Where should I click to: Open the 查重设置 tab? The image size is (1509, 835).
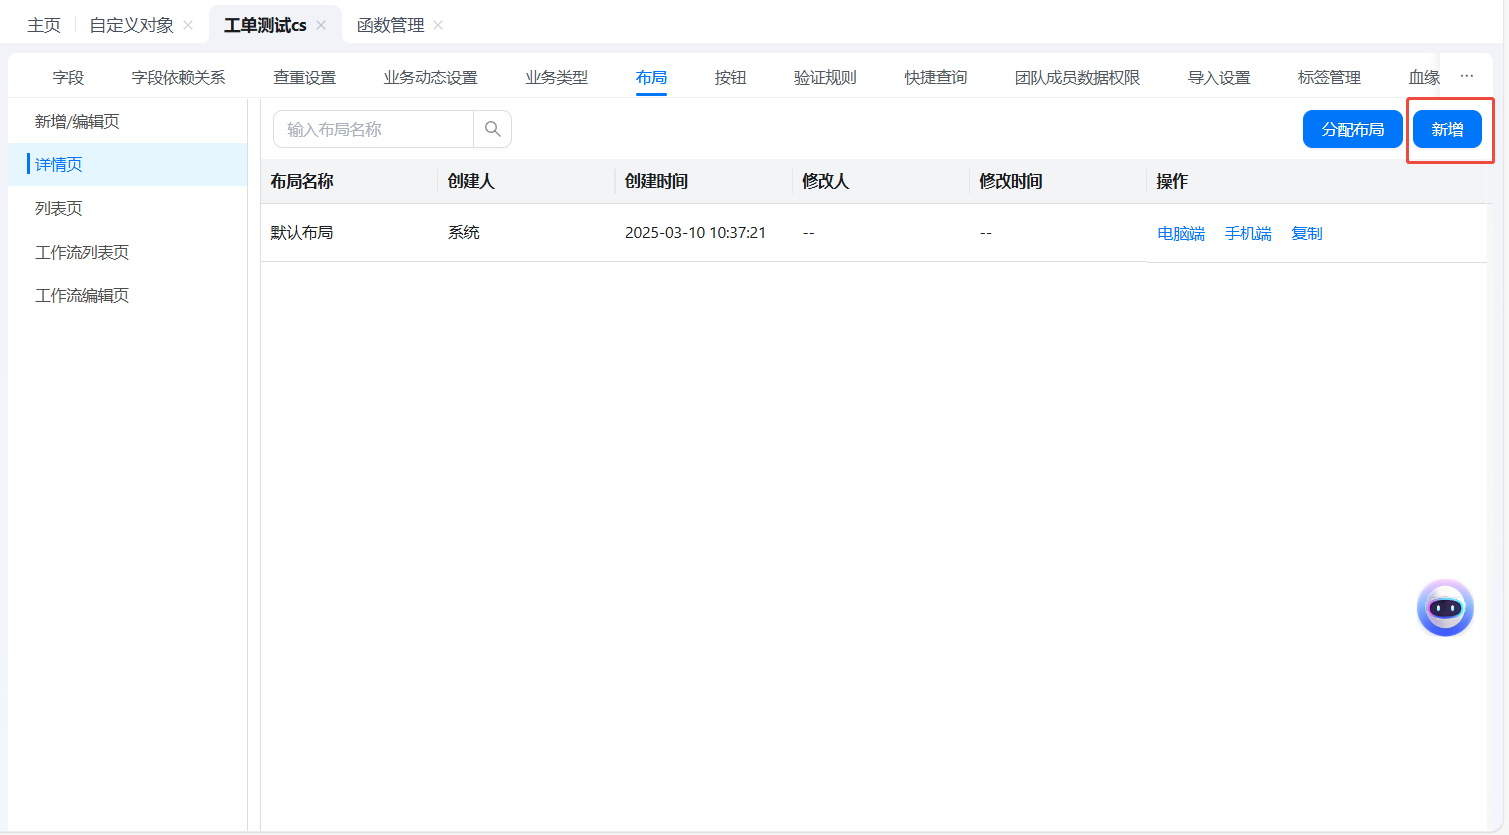pos(305,77)
